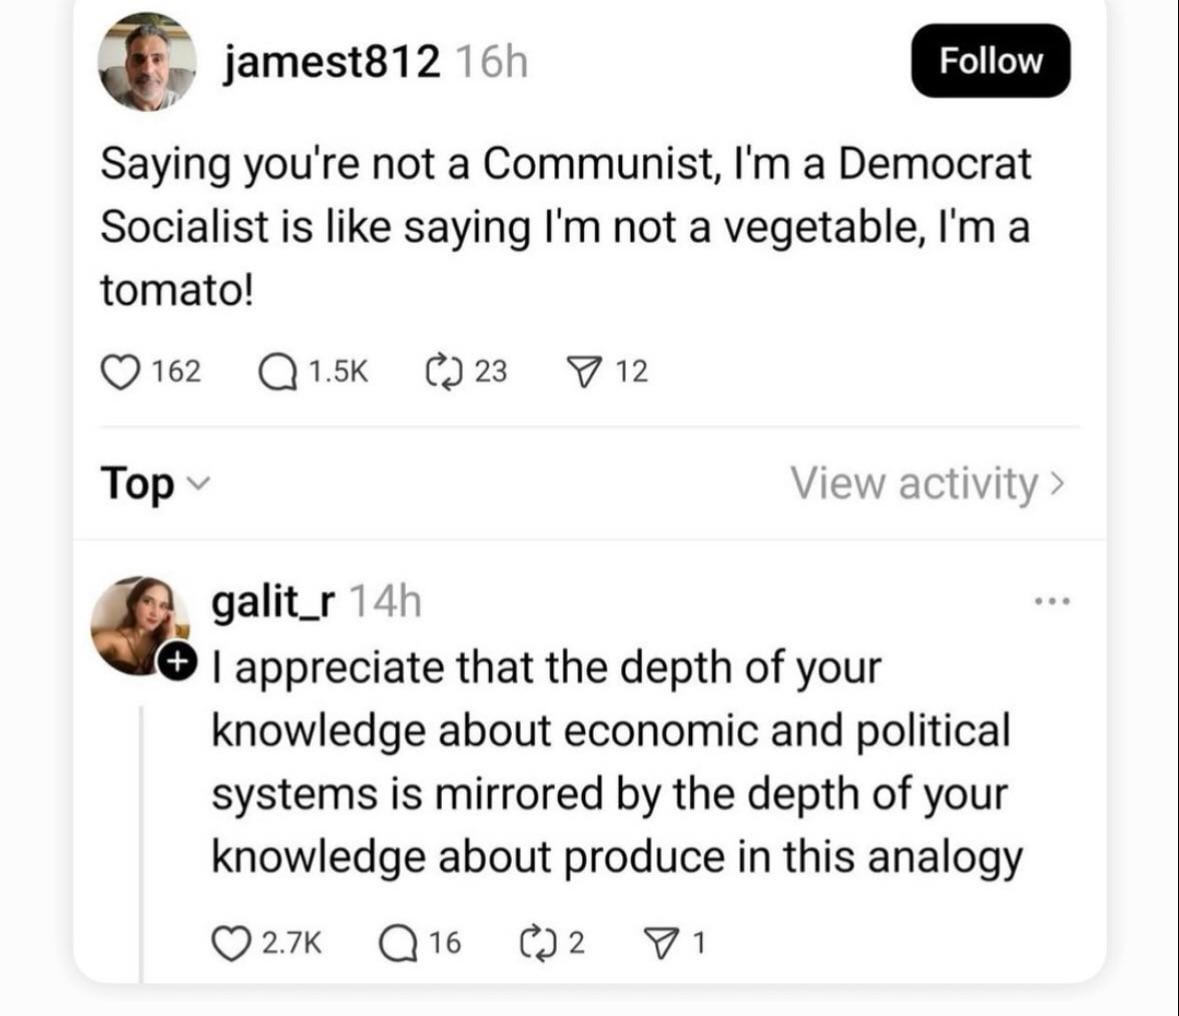Screen dimensions: 1179x1016
Task: Follow galit_r using the plus badge
Action: point(177,662)
